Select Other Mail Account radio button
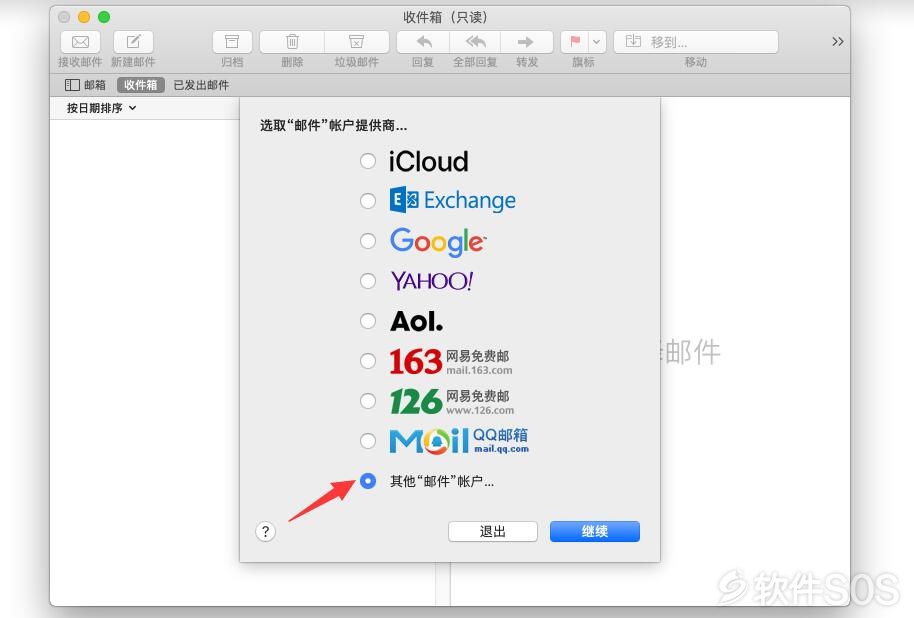 368,481
